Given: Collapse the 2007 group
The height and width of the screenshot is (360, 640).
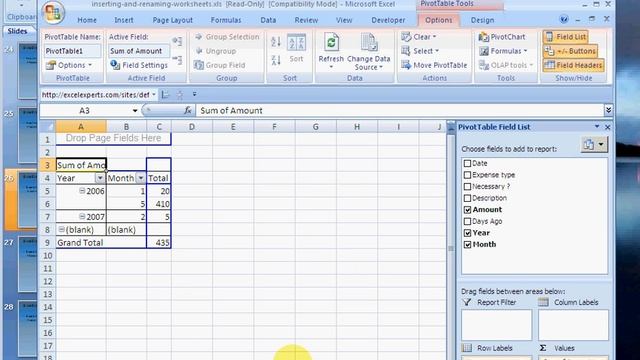Looking at the screenshot, I should [x=82, y=216].
